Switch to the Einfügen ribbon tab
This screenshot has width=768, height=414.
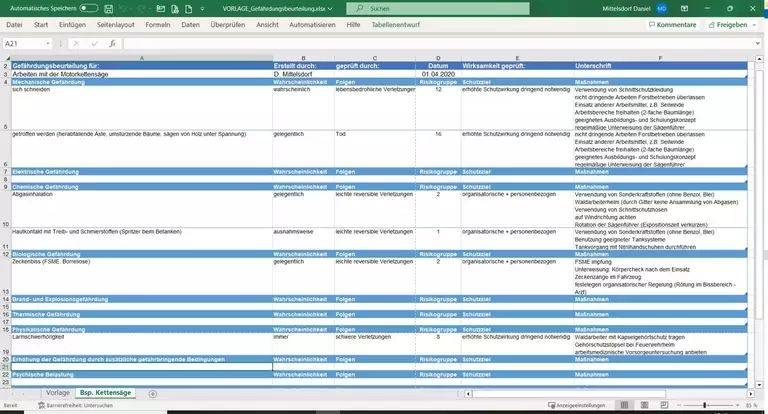(x=72, y=24)
